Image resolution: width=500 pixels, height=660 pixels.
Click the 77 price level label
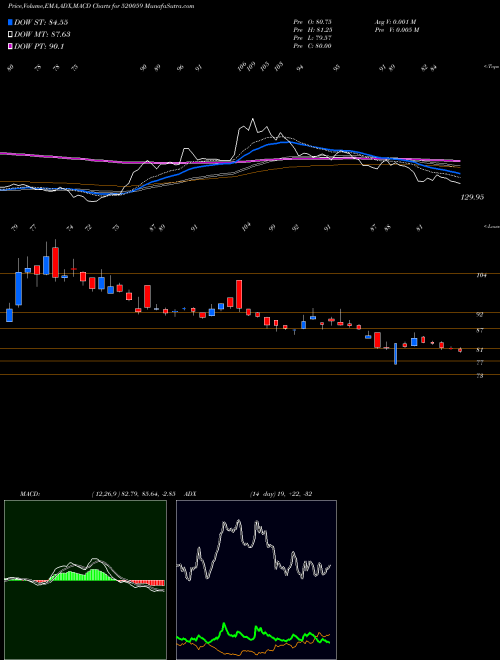pyautogui.click(x=480, y=362)
